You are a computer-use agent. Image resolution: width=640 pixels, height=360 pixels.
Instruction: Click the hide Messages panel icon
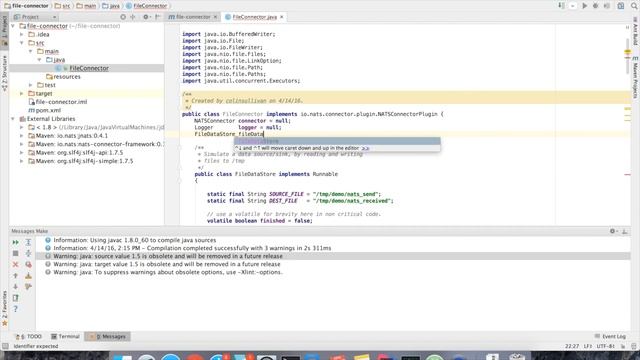pos(625,231)
